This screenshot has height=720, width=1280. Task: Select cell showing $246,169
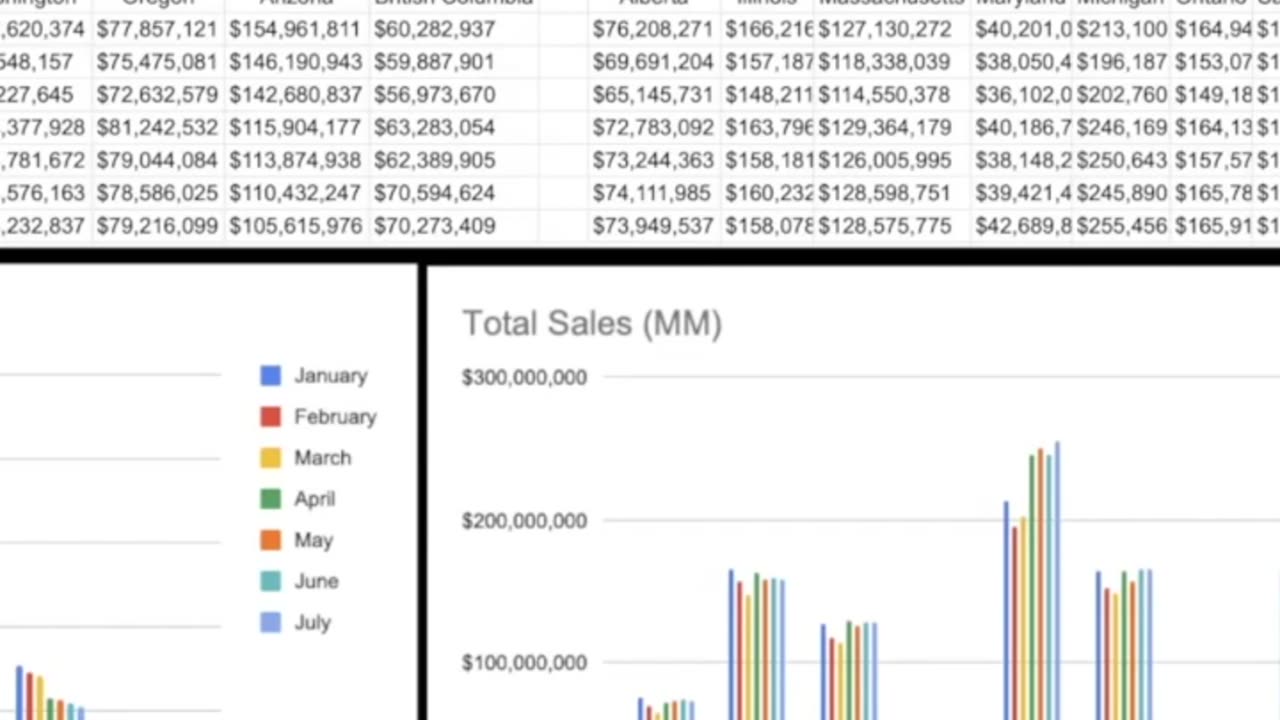(1121, 128)
